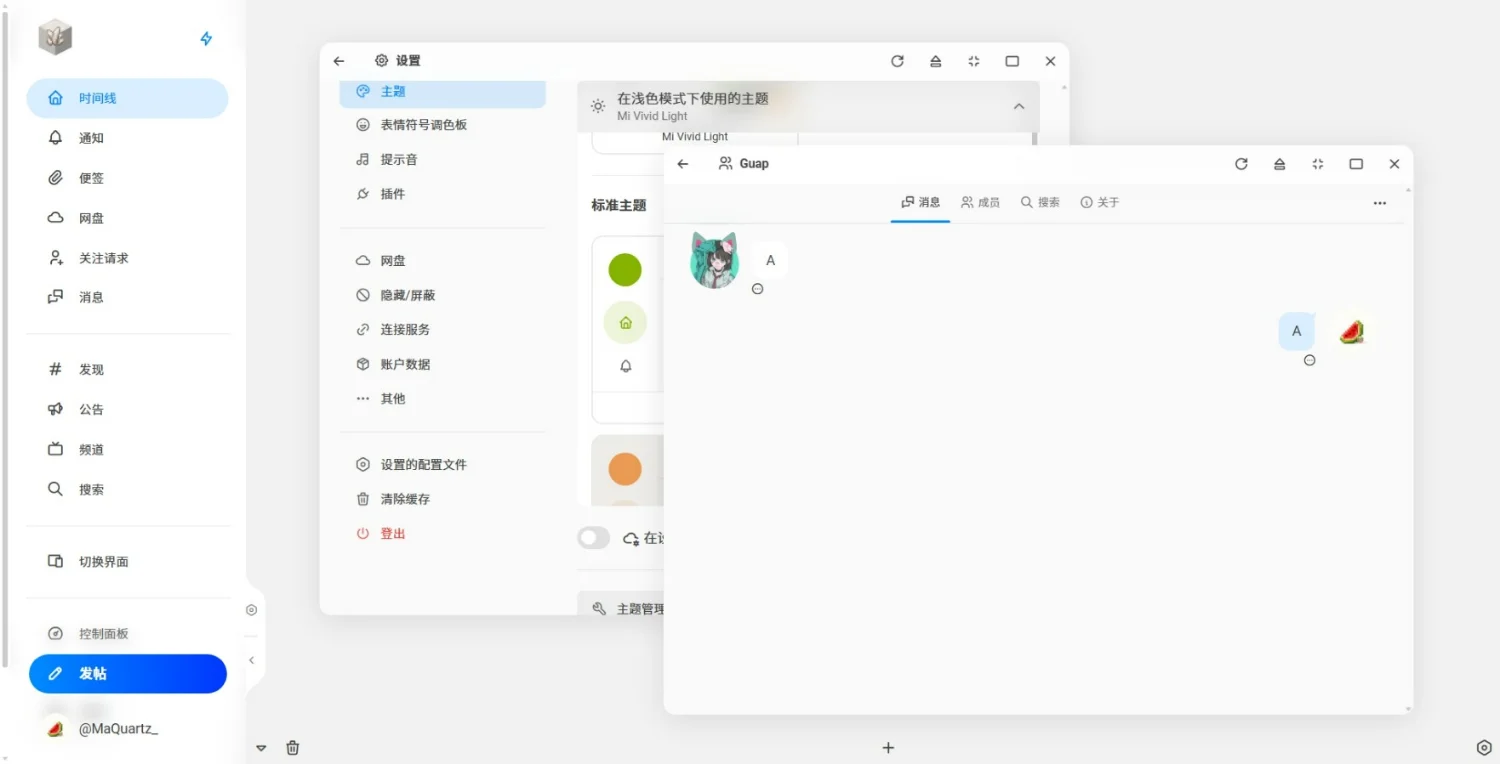
Task: Open 隐藏/屏蔽 mute and block settings
Action: tap(443, 295)
